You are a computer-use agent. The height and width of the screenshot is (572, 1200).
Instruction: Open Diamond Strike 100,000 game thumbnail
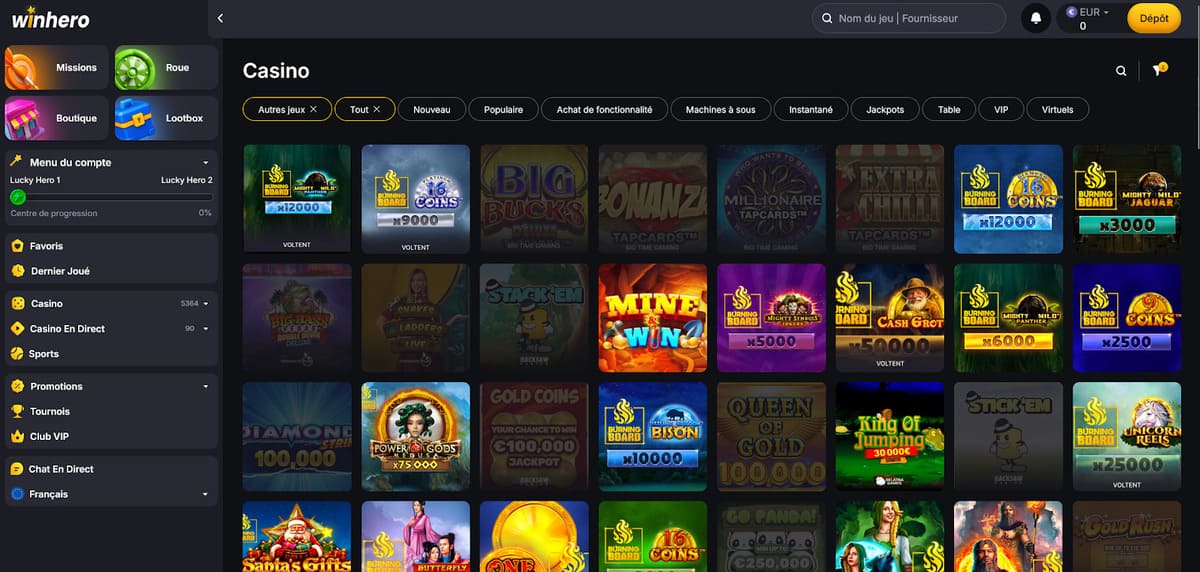point(297,435)
